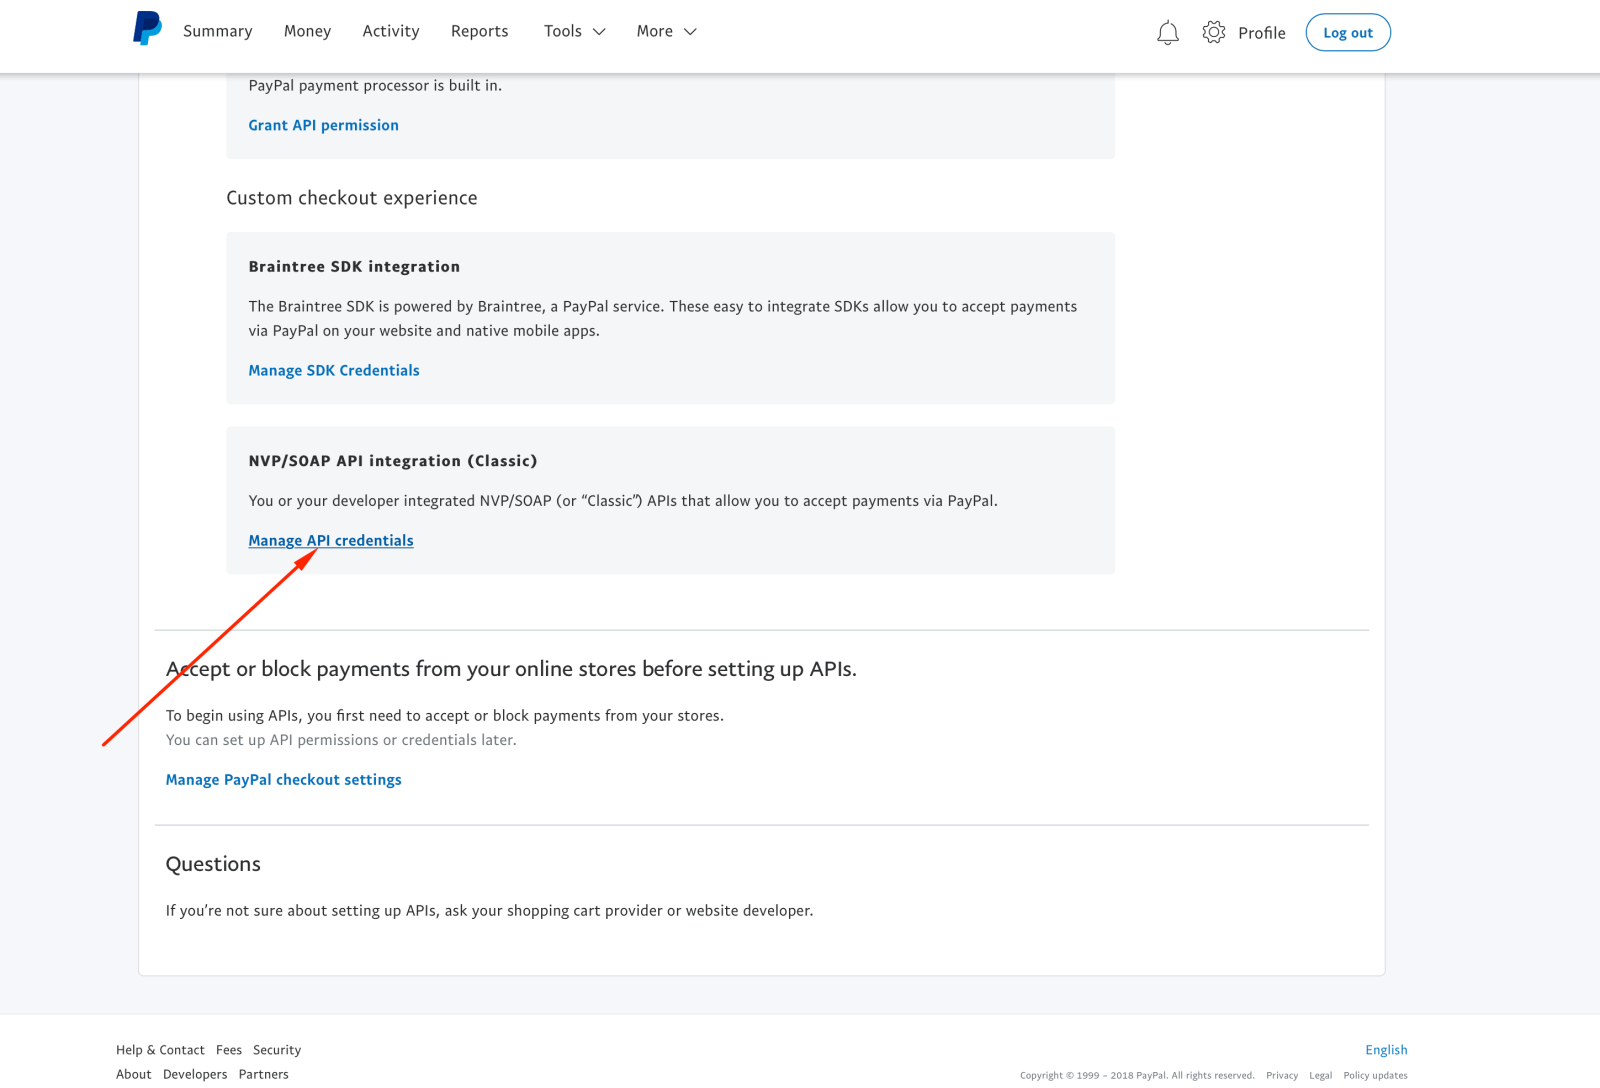The height and width of the screenshot is (1088, 1600).
Task: Expand the Tools dropdown chevron
Action: coord(599,32)
